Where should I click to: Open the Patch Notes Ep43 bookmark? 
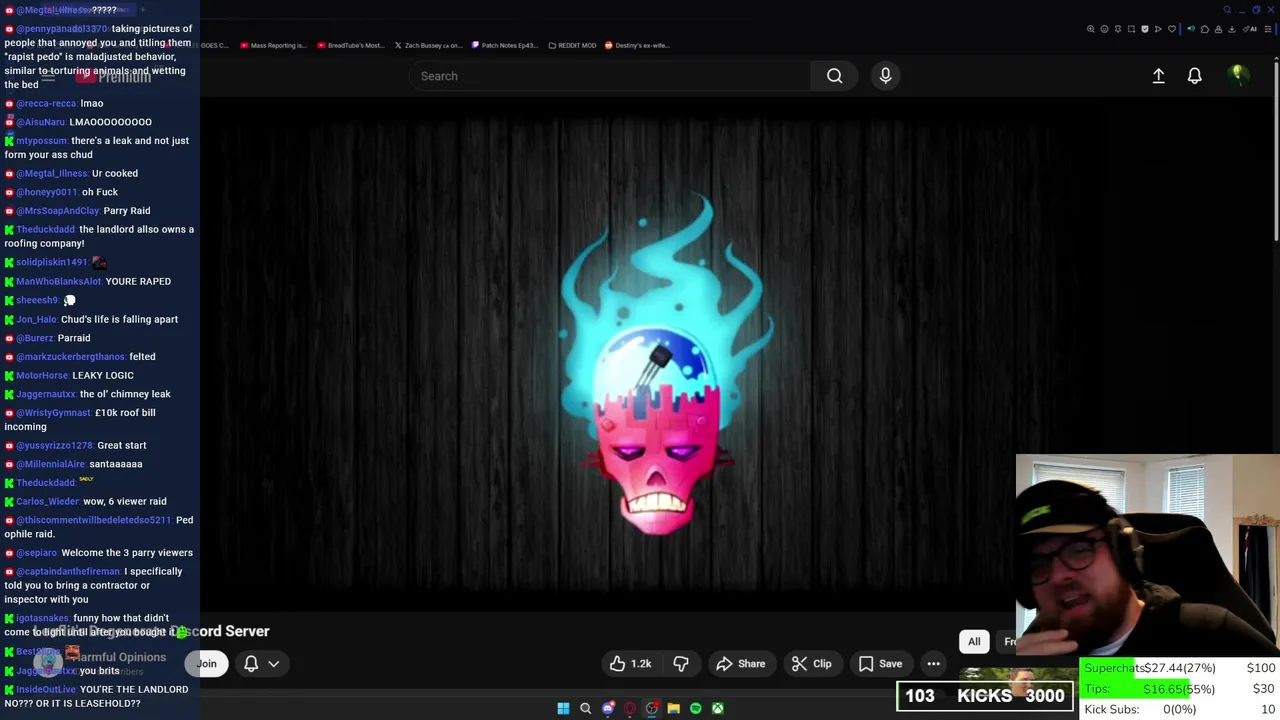506,45
